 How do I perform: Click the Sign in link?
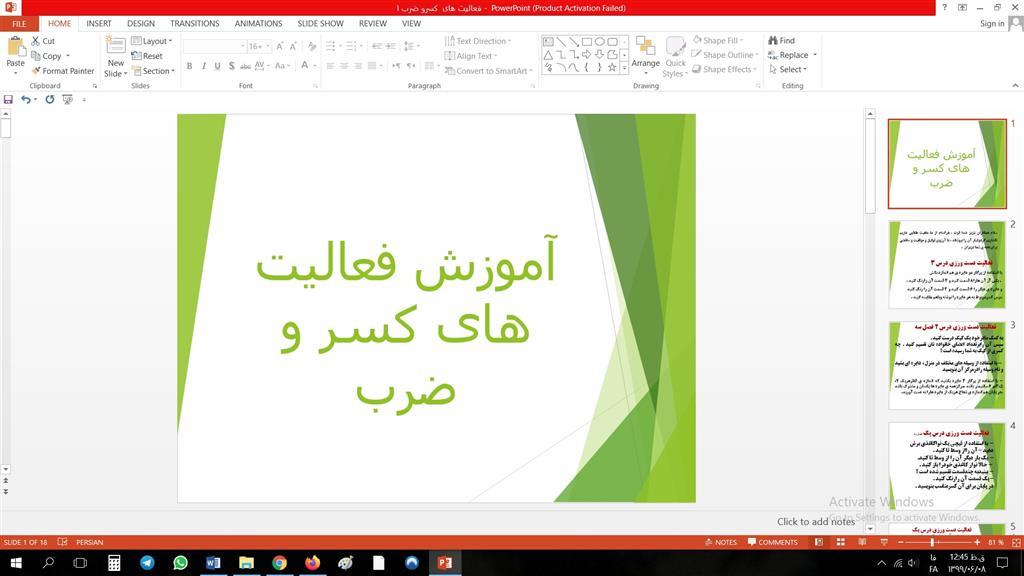point(991,23)
